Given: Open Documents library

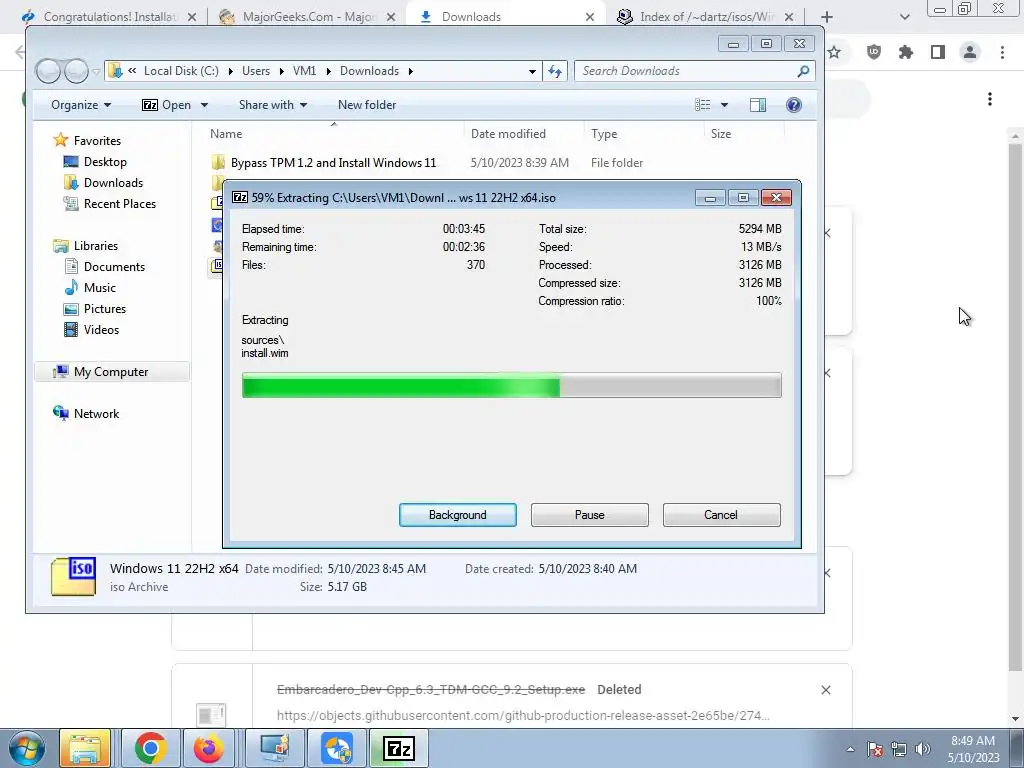Looking at the screenshot, I should [114, 266].
